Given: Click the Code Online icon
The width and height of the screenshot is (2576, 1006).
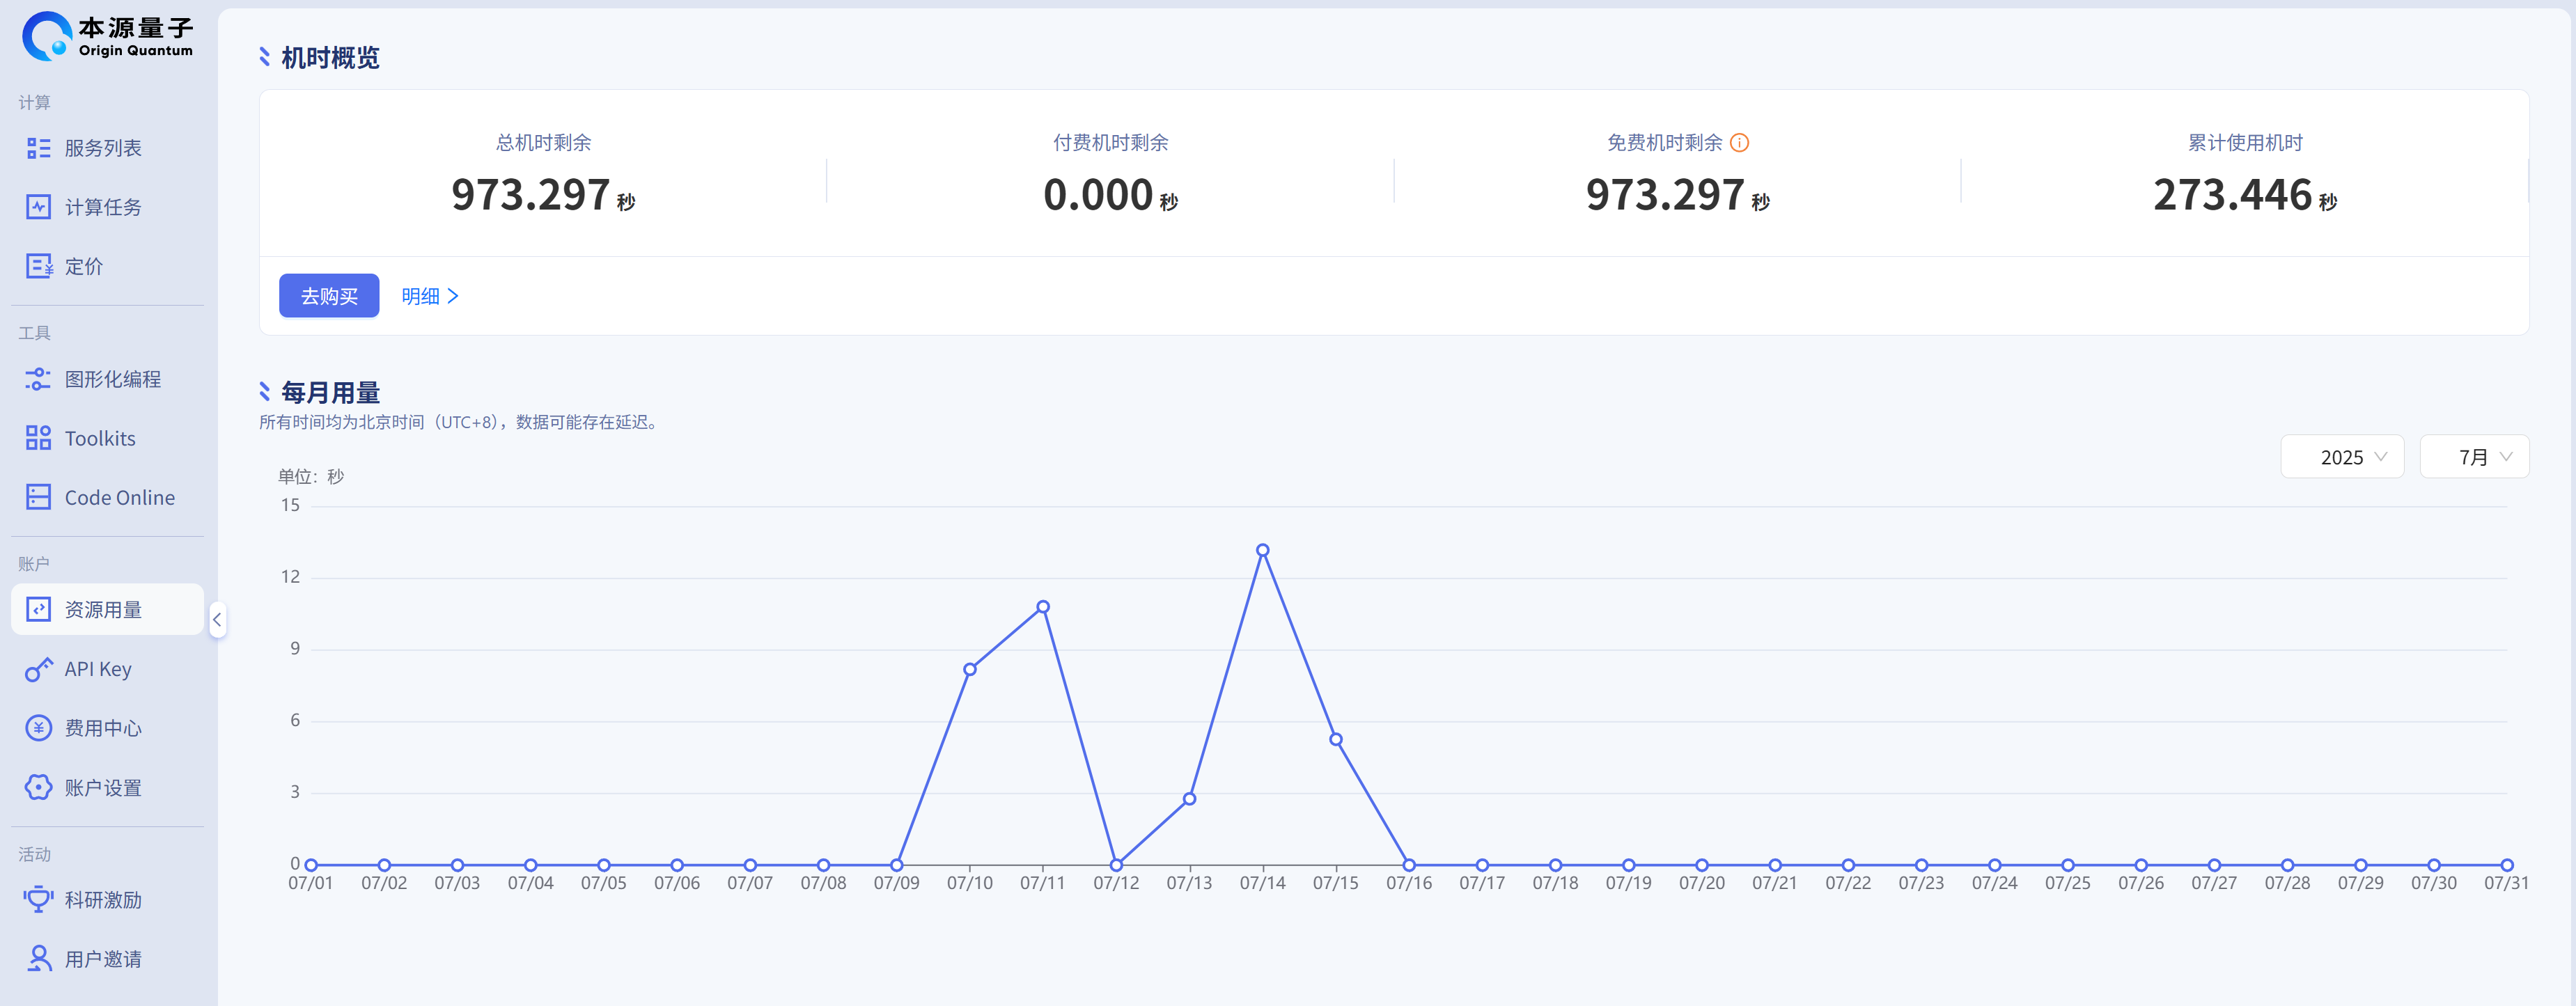Looking at the screenshot, I should 38,497.
